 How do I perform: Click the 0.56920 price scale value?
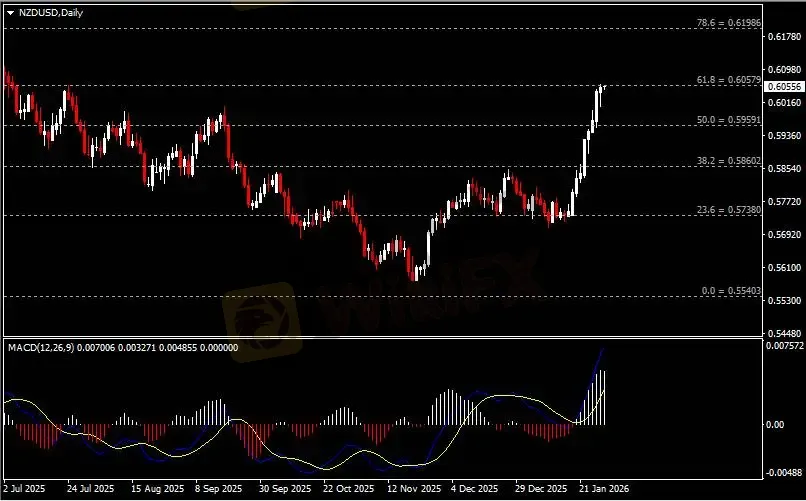click(x=784, y=234)
